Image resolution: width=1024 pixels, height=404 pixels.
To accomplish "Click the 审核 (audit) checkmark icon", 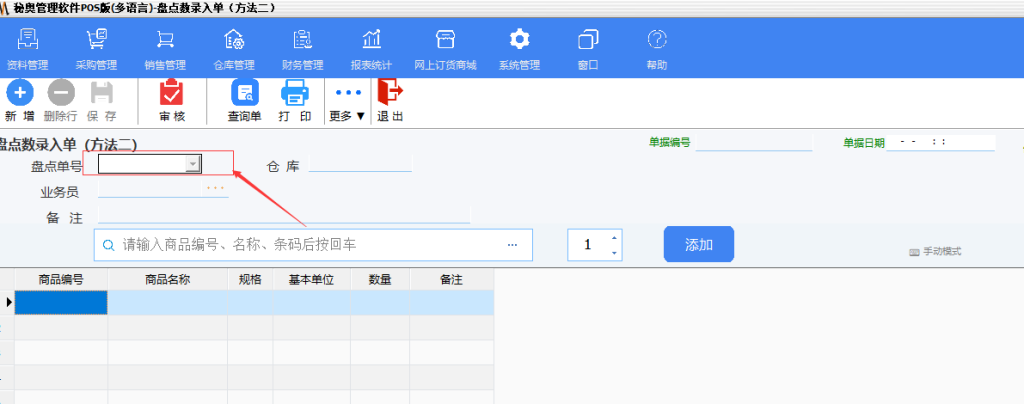I will 172,94.
